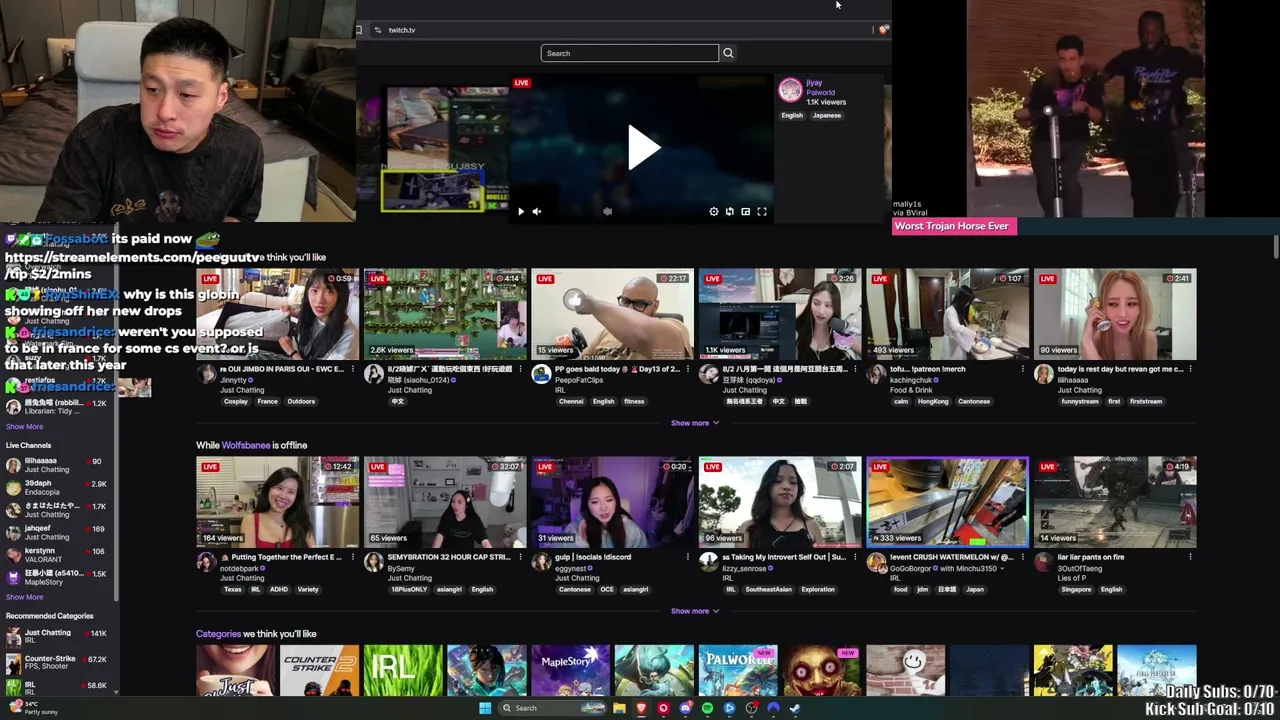Open the MapleStory category card
The image size is (1280, 720).
570,671
